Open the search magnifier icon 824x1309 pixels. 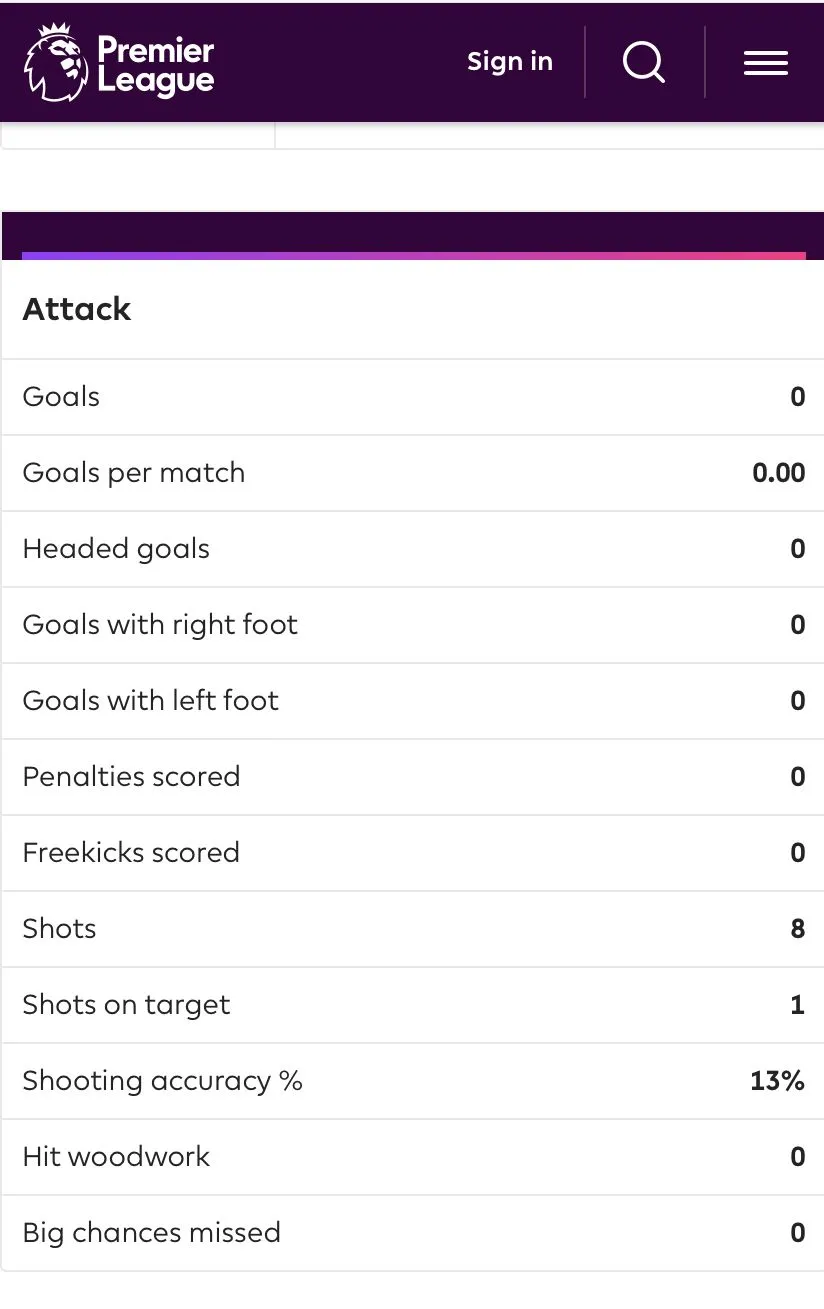pyautogui.click(x=643, y=62)
